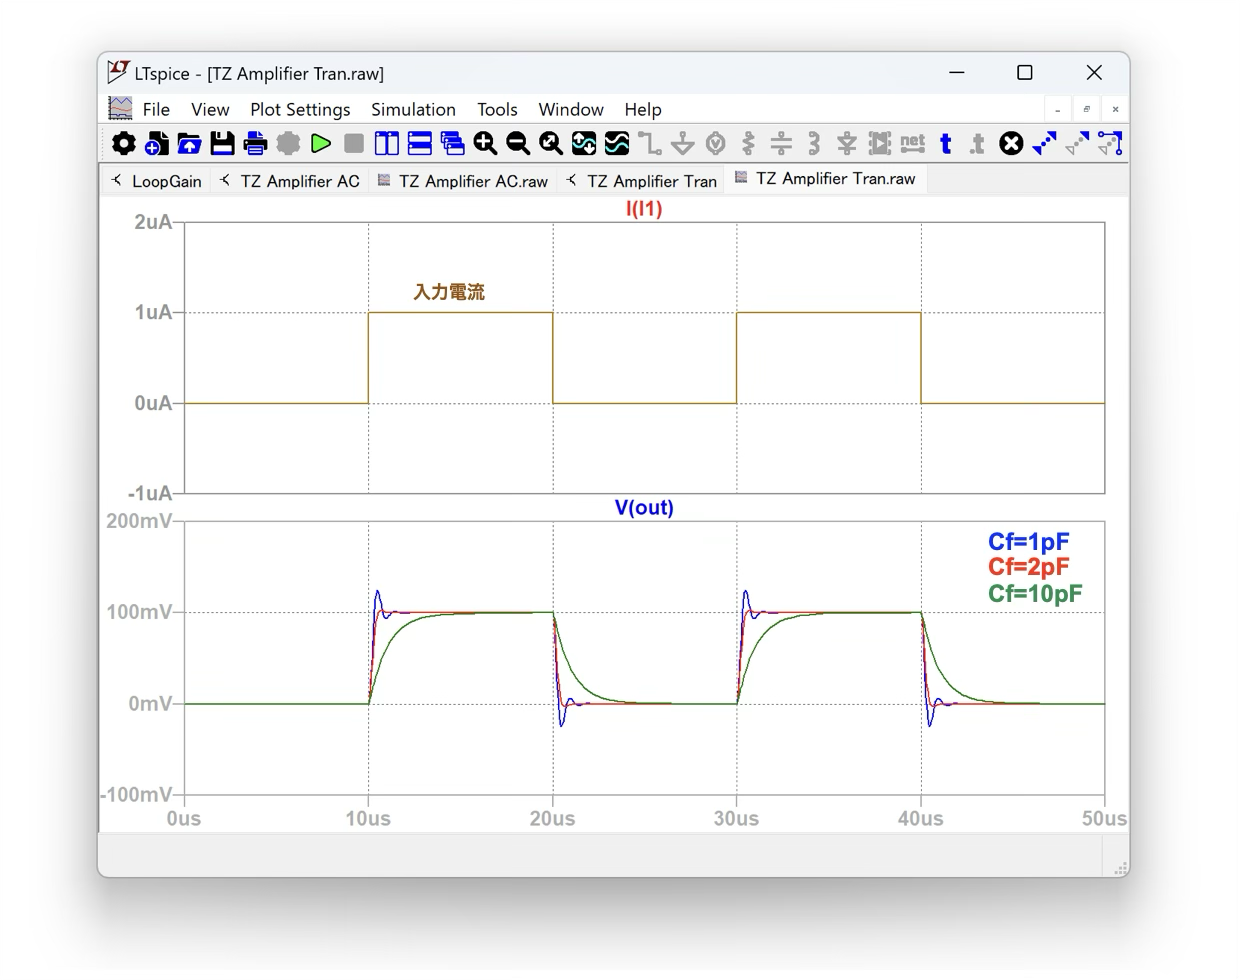The height and width of the screenshot is (980, 1240).
Task: Click the V(out) trace label
Action: (644, 508)
